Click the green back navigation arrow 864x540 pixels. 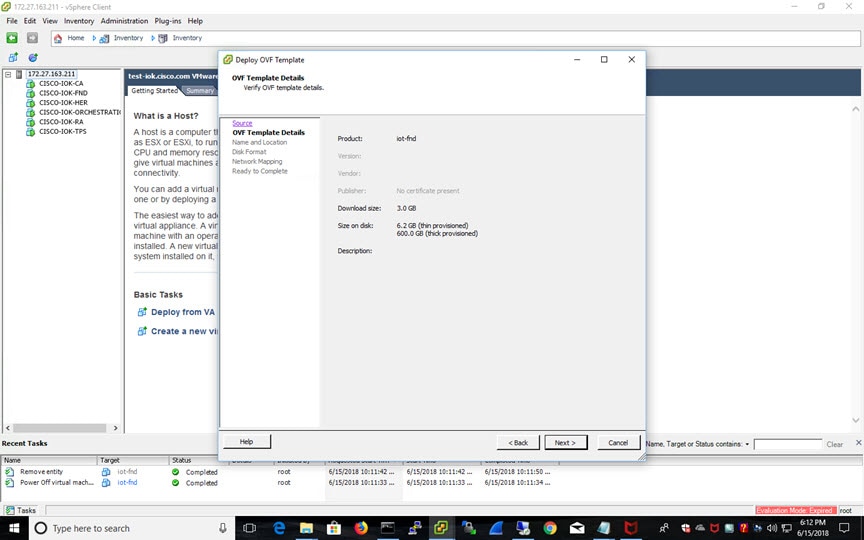click(x=12, y=37)
